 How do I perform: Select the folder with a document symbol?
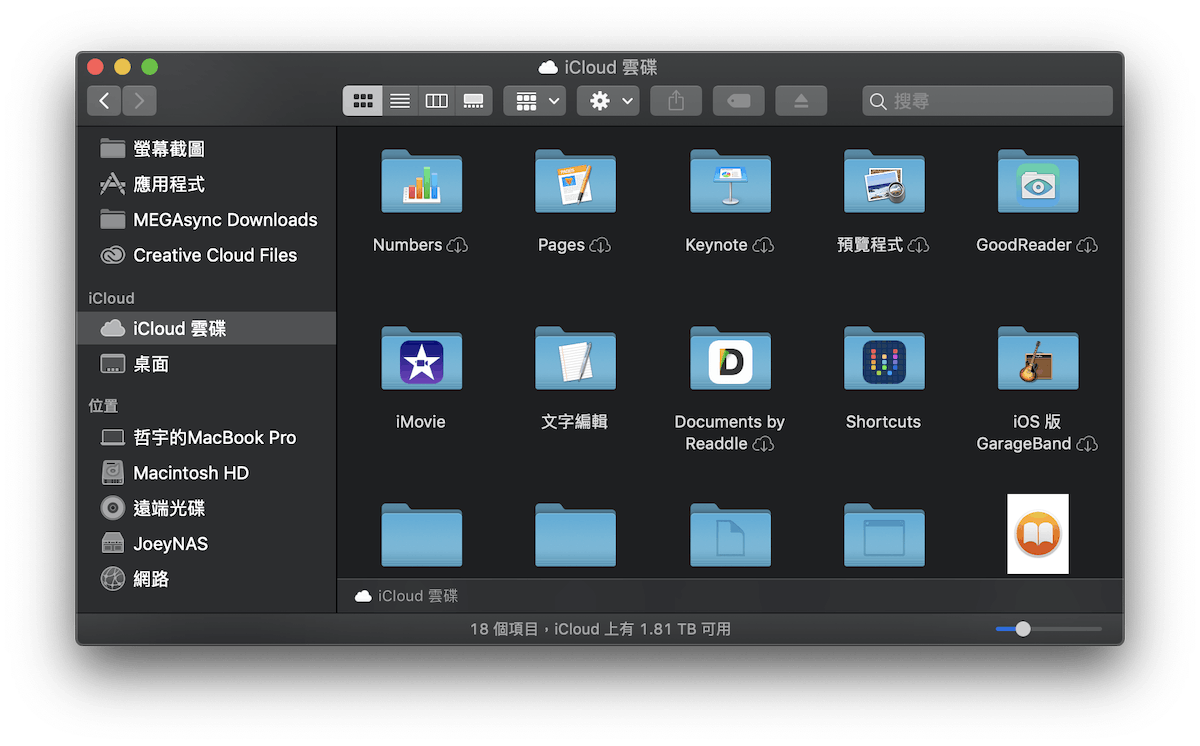[x=730, y=536]
